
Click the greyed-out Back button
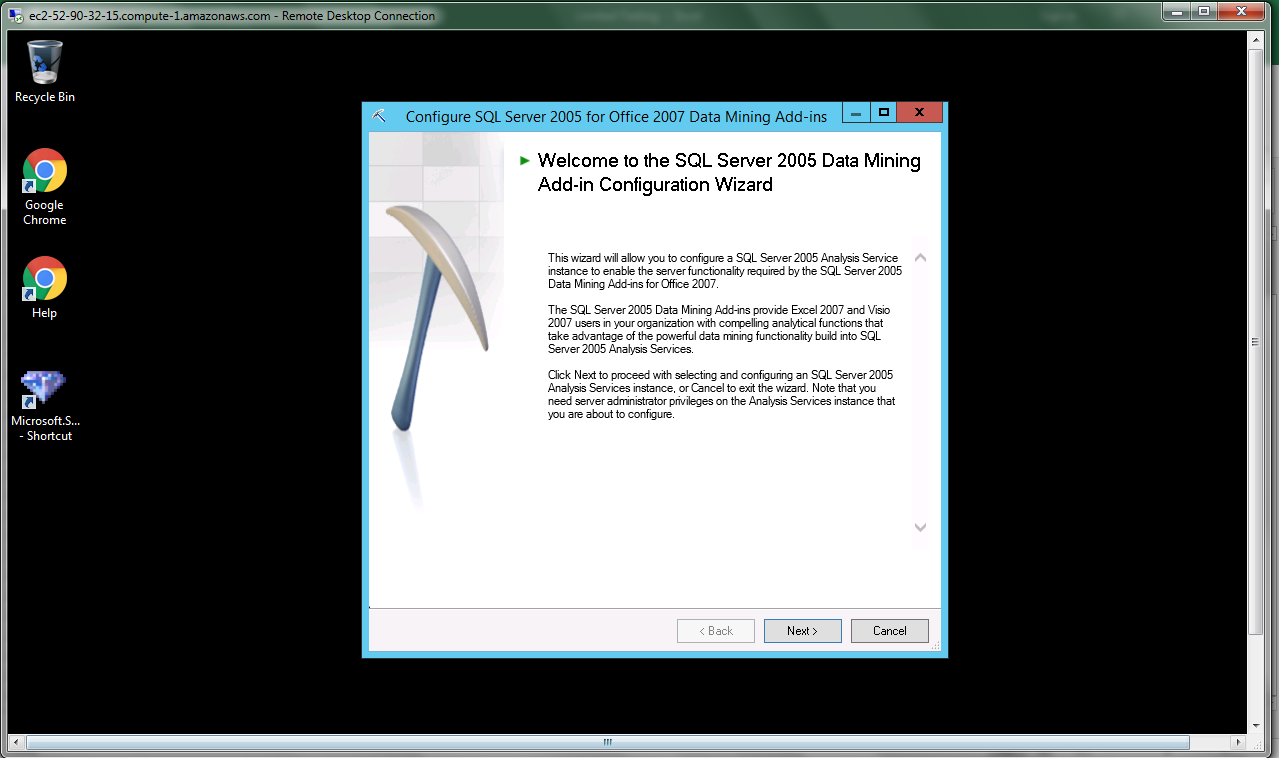pyautogui.click(x=715, y=631)
